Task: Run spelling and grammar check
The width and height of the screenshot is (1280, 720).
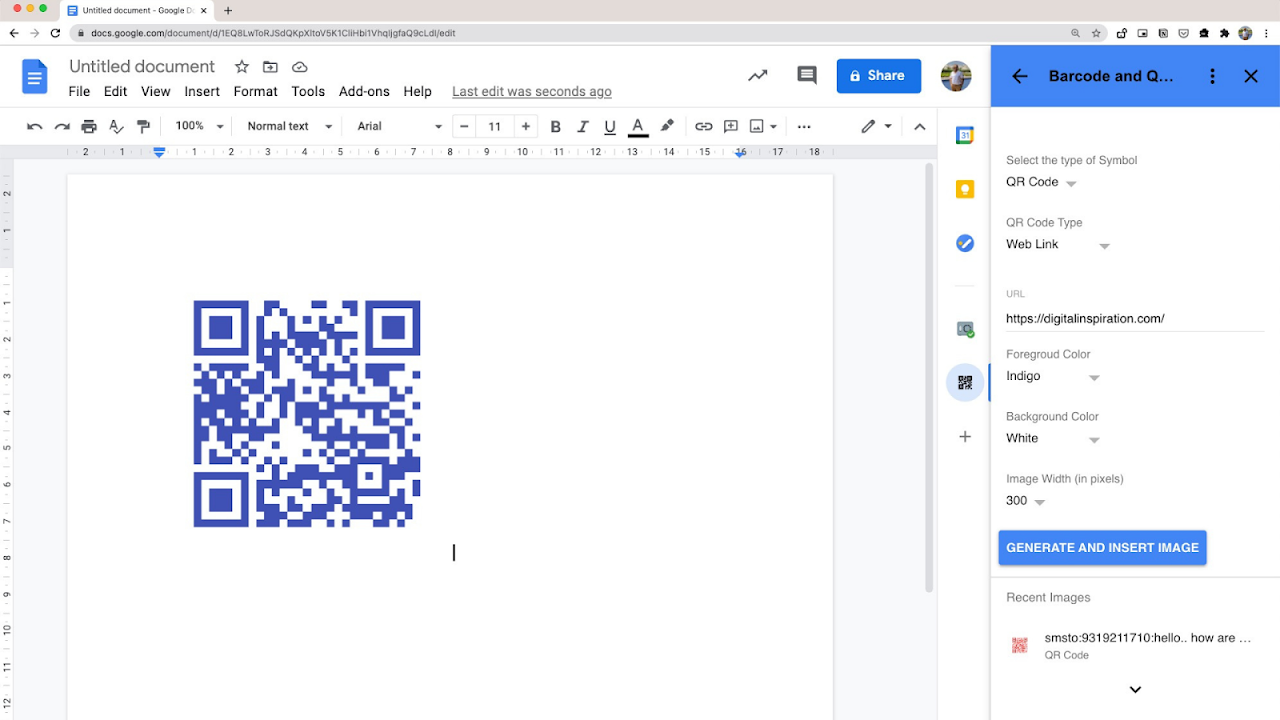Action: point(116,126)
